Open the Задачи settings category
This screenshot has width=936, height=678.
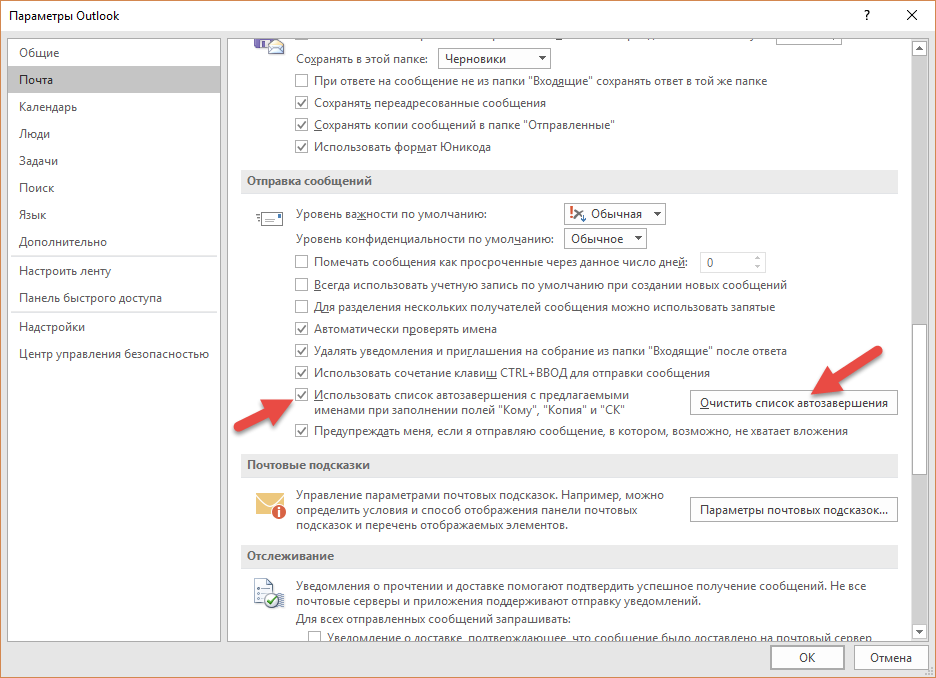point(114,161)
